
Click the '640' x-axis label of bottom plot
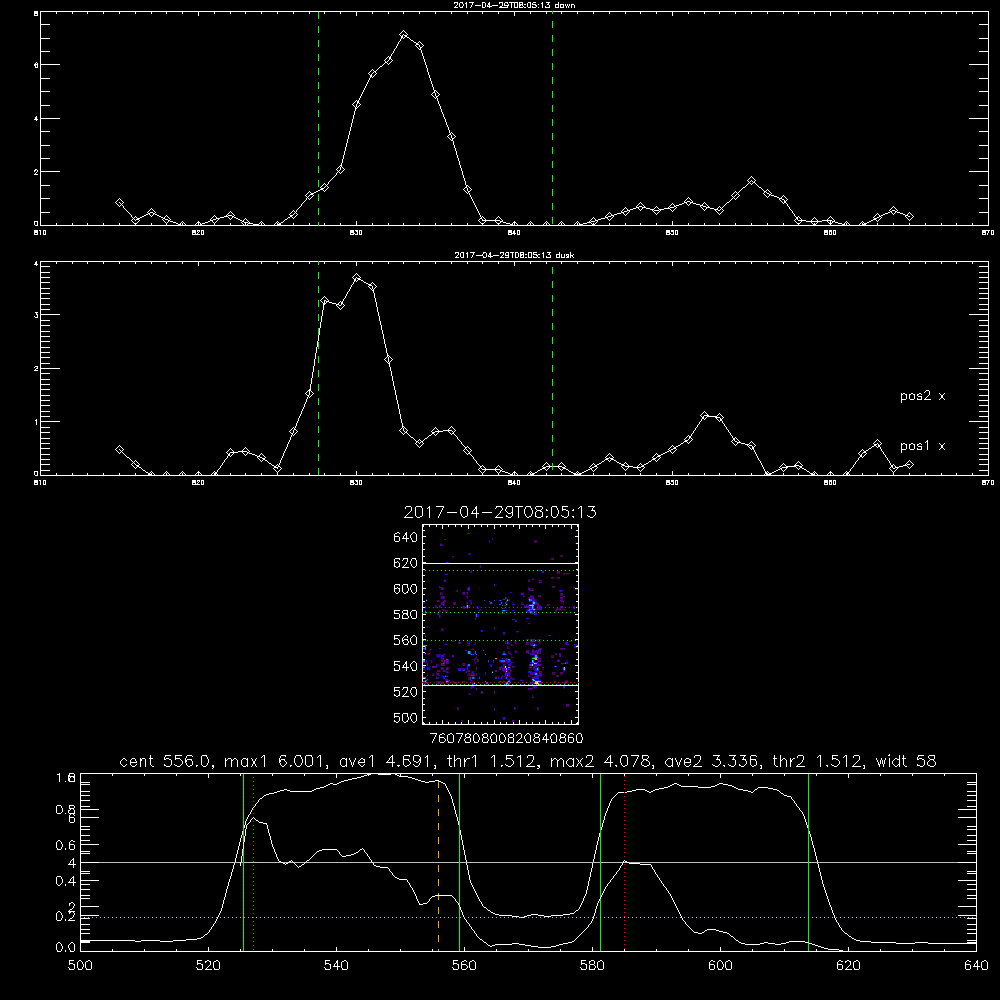[x=976, y=966]
